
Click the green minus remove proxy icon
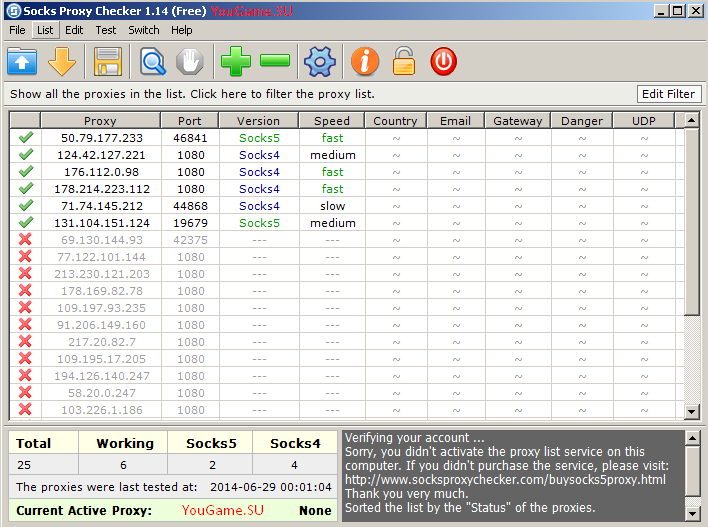275,62
